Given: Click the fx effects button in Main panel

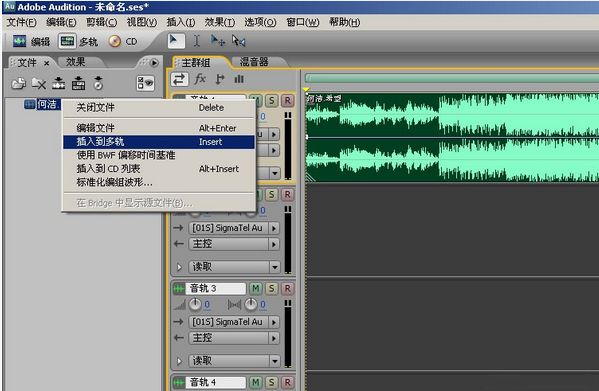Looking at the screenshot, I should click(200, 79).
